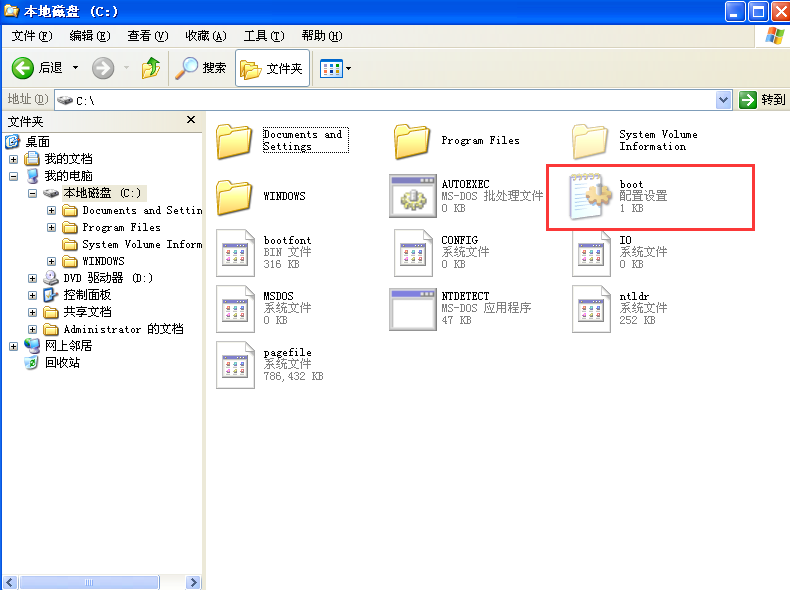Open the Views icon in toolbar
This screenshot has width=790, height=590.
(331, 69)
